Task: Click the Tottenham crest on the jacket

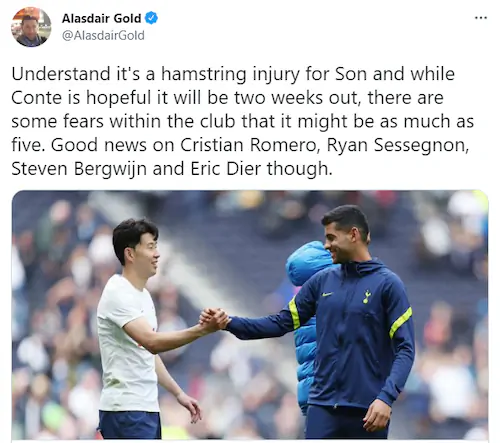Action: click(x=367, y=296)
